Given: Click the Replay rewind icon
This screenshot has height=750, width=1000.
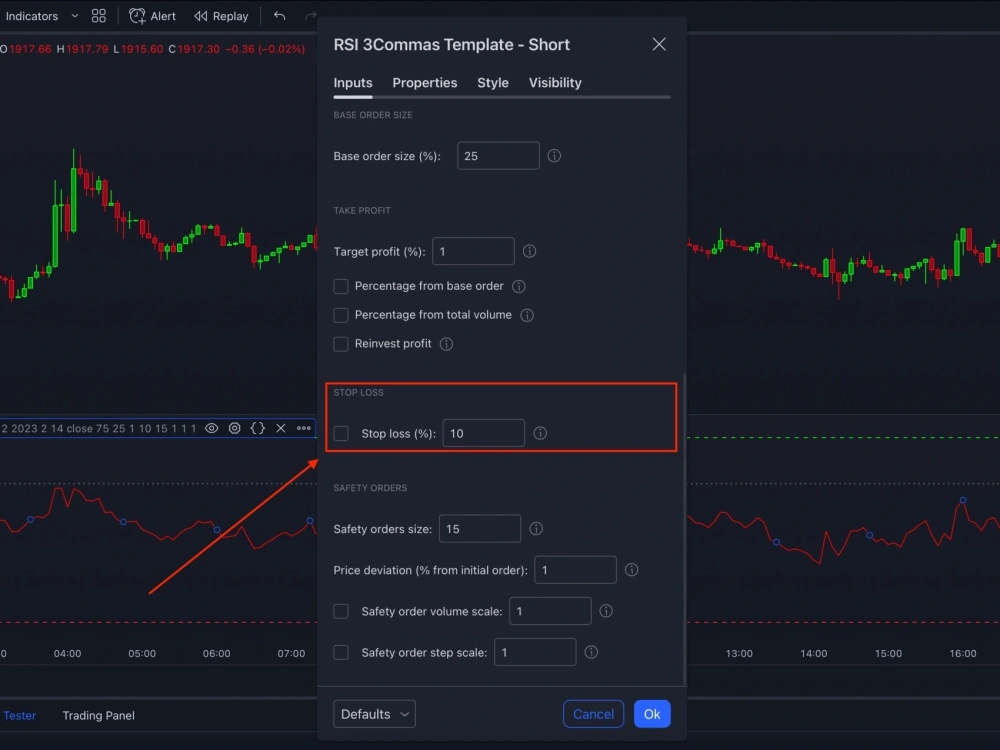Looking at the screenshot, I should click(201, 16).
